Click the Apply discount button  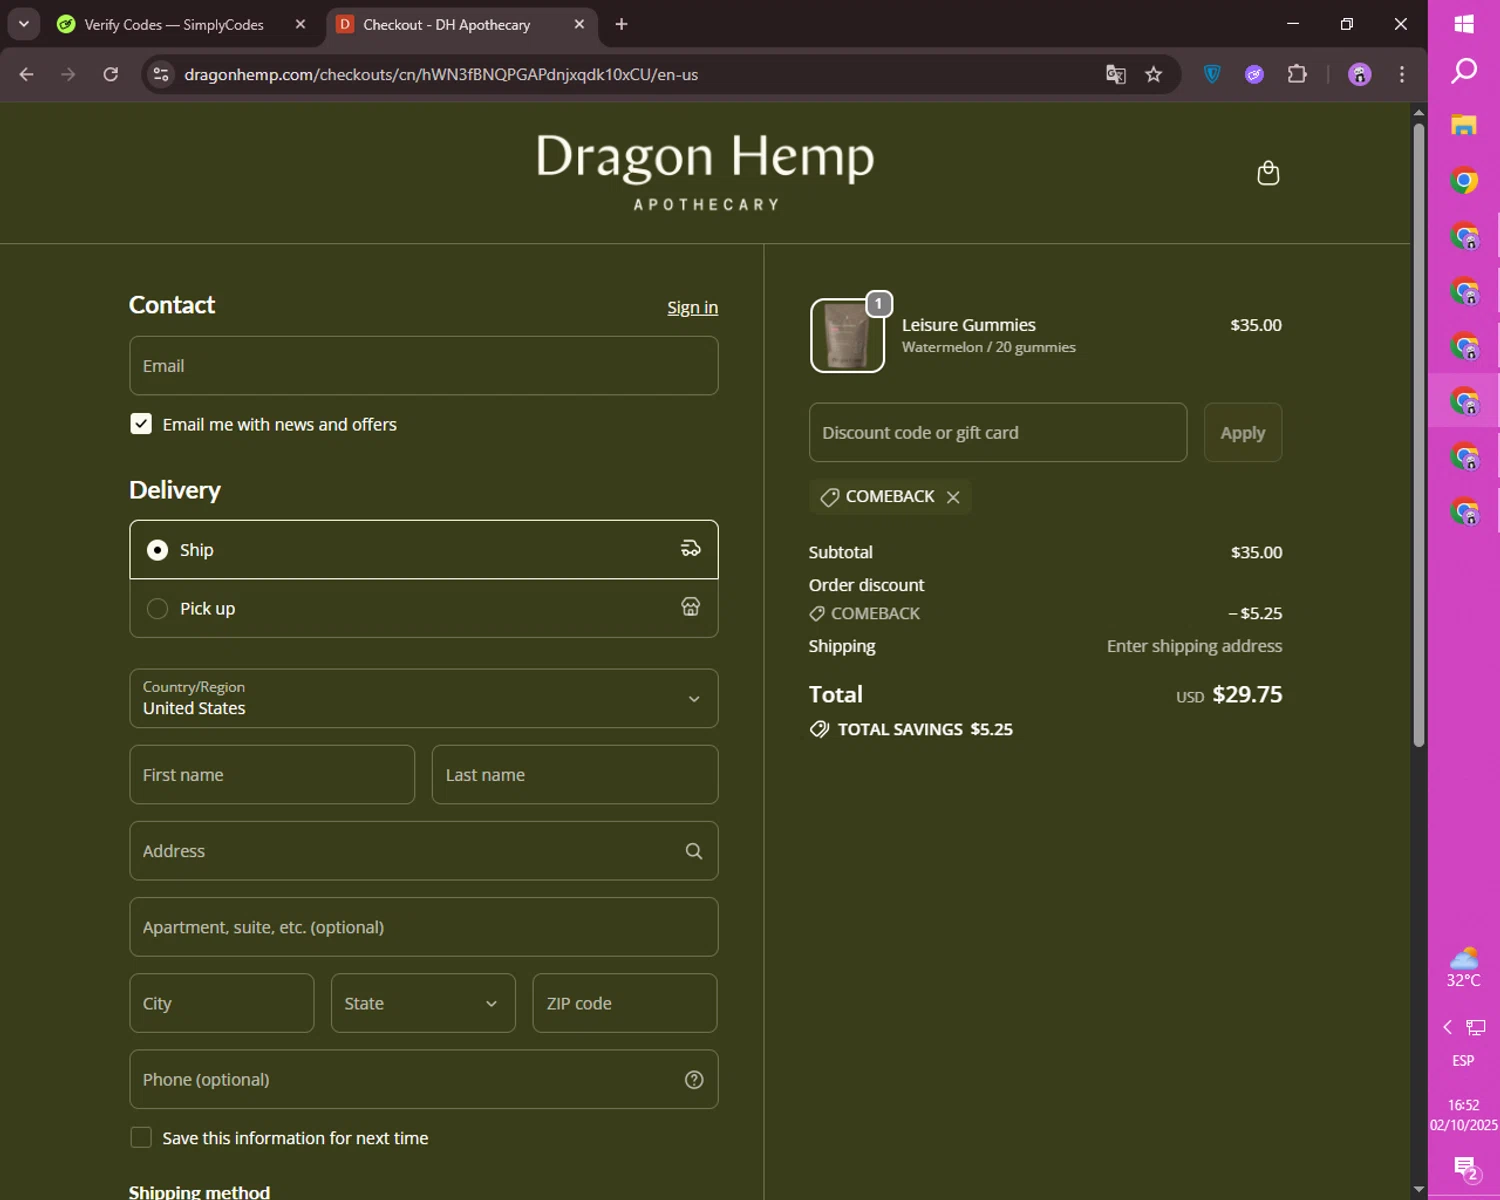[1243, 432]
